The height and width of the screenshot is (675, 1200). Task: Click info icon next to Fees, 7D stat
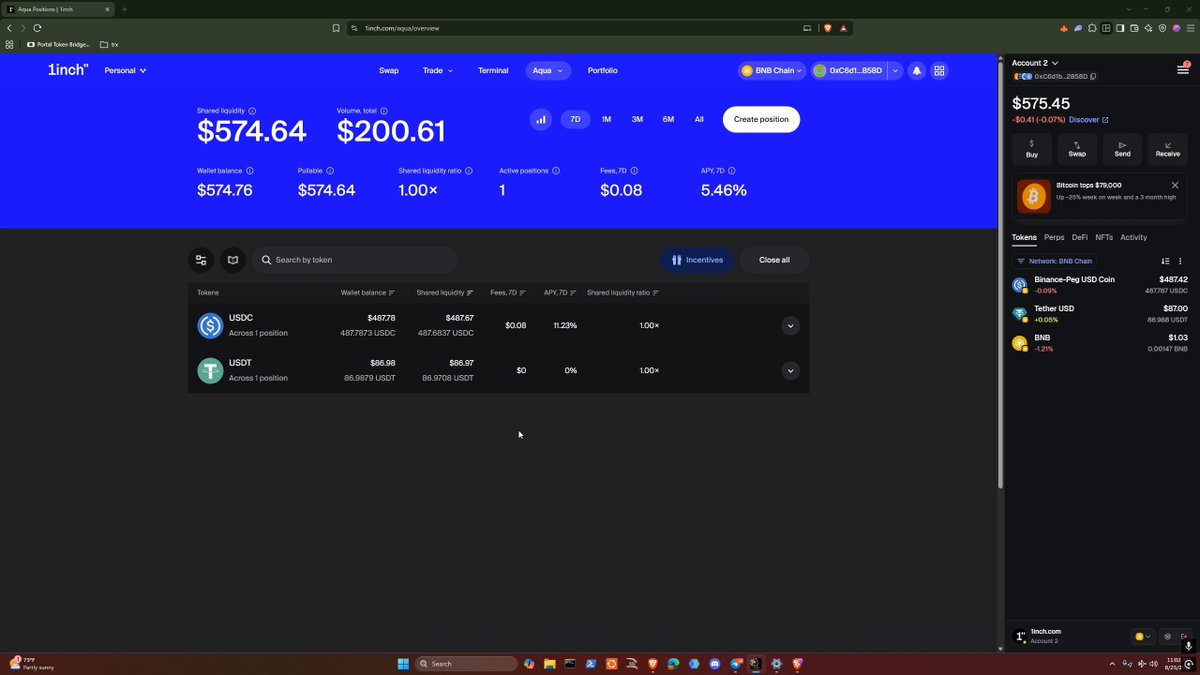(635, 171)
